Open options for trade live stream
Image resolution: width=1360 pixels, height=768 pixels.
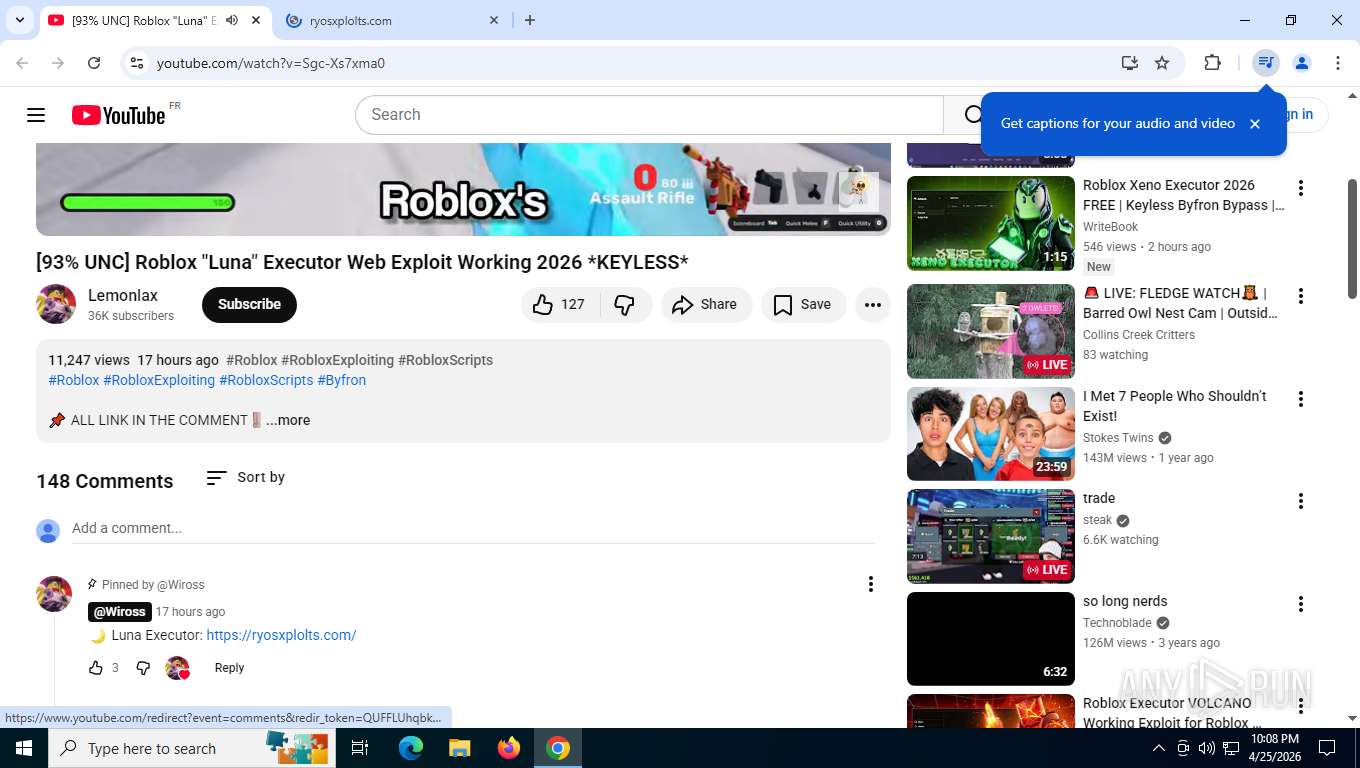1301,501
